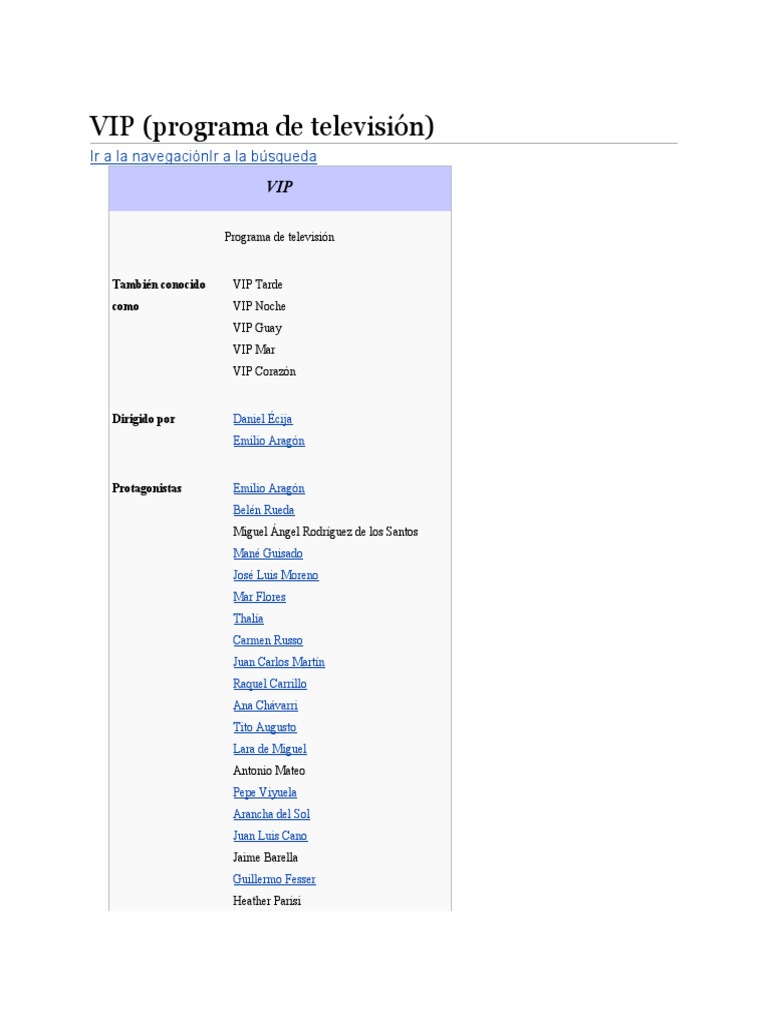Click the 'Ir a la navegación' link
768x1024 pixels.
[x=150, y=157]
